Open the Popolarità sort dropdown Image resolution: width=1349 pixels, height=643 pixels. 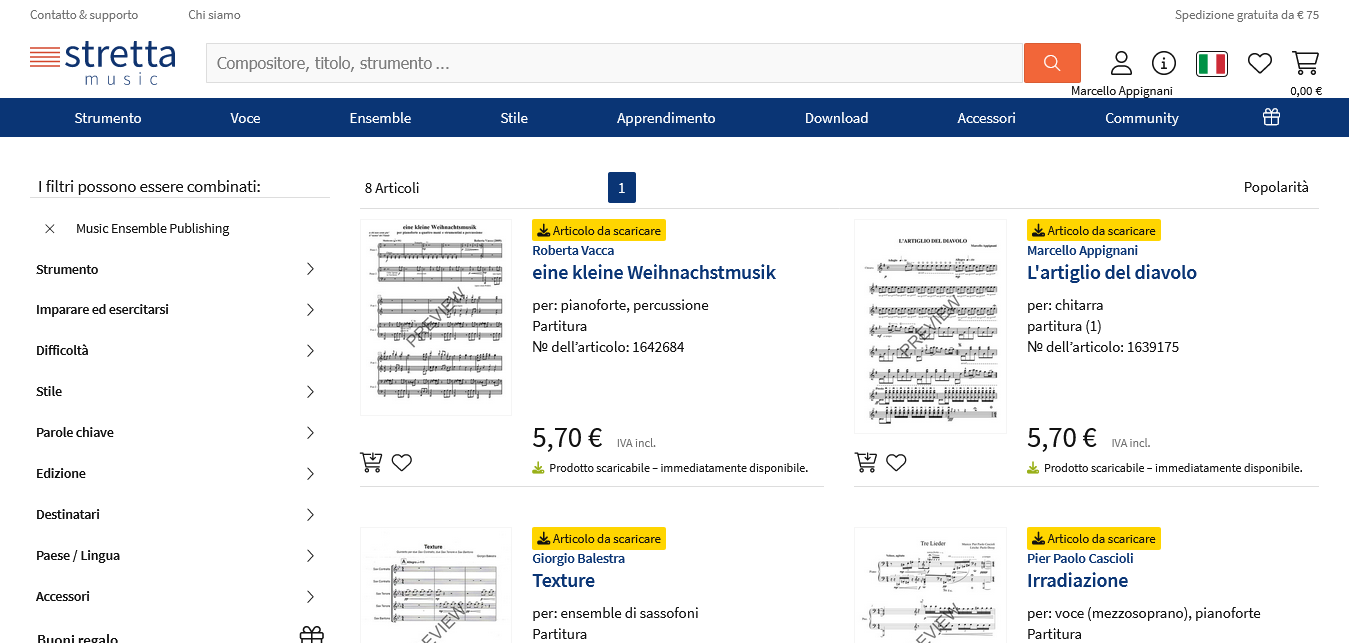coord(1276,187)
